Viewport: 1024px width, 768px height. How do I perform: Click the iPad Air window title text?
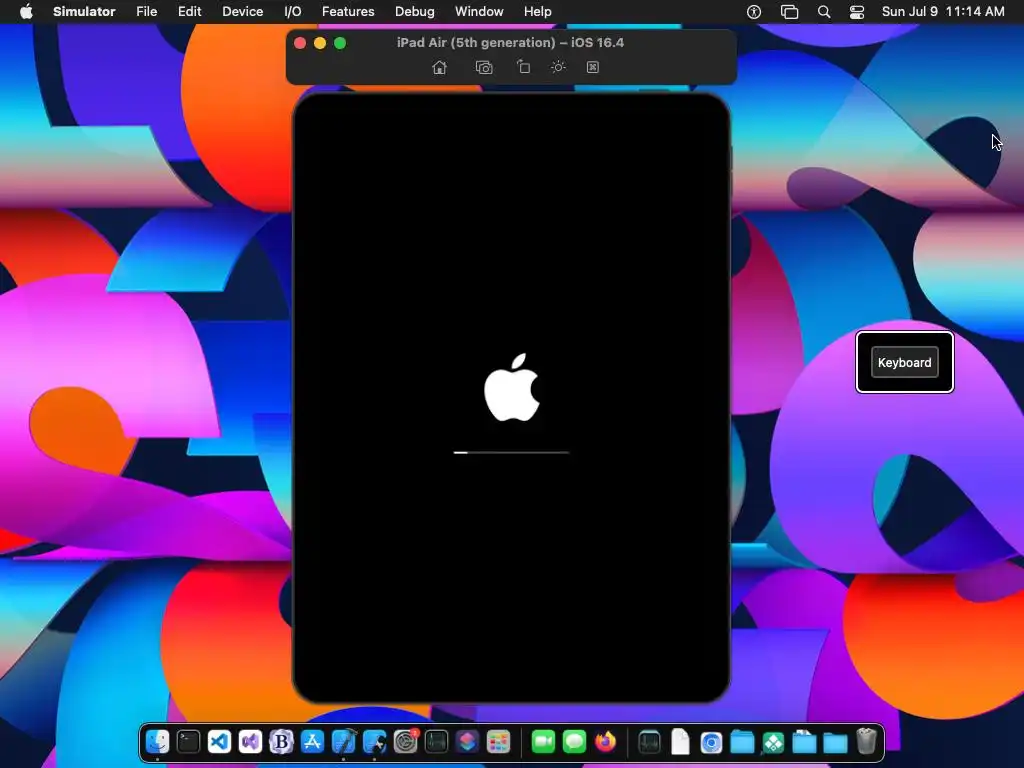[x=510, y=42]
